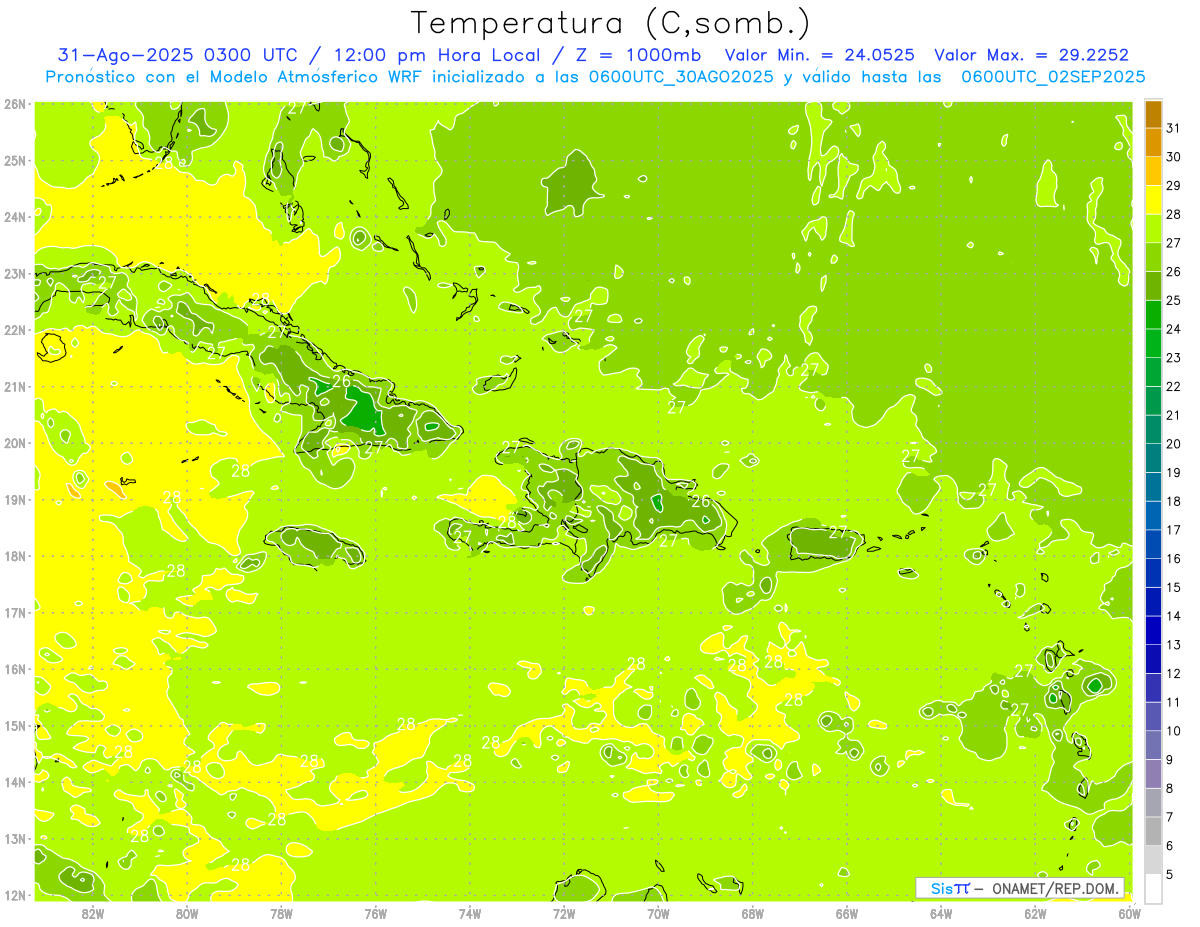Click the longitude label "74W"

[470, 913]
